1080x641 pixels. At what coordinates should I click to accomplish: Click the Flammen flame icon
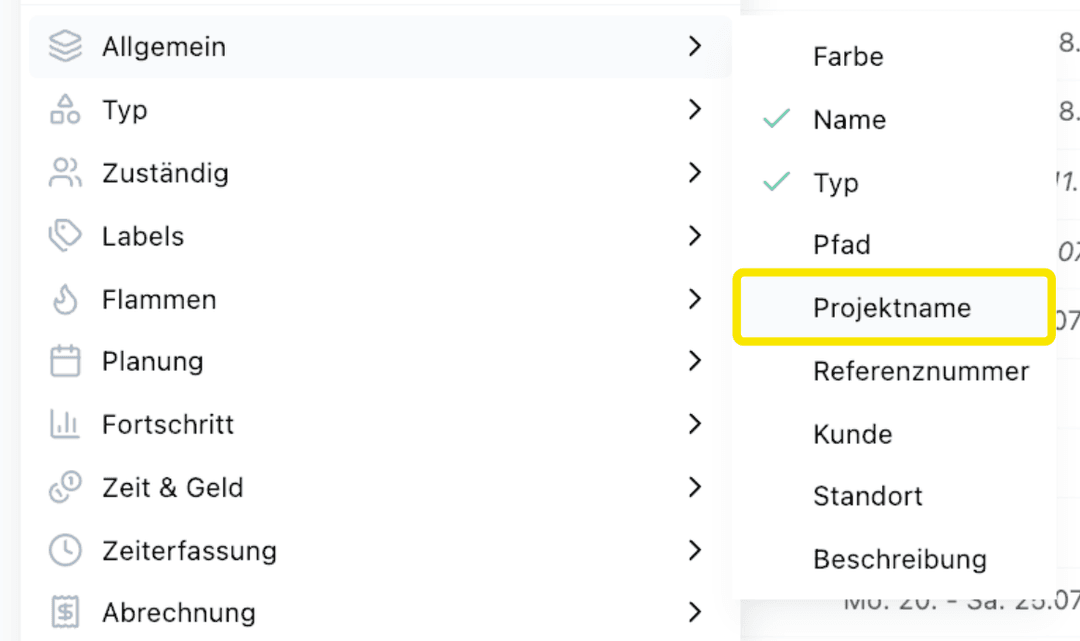(65, 300)
